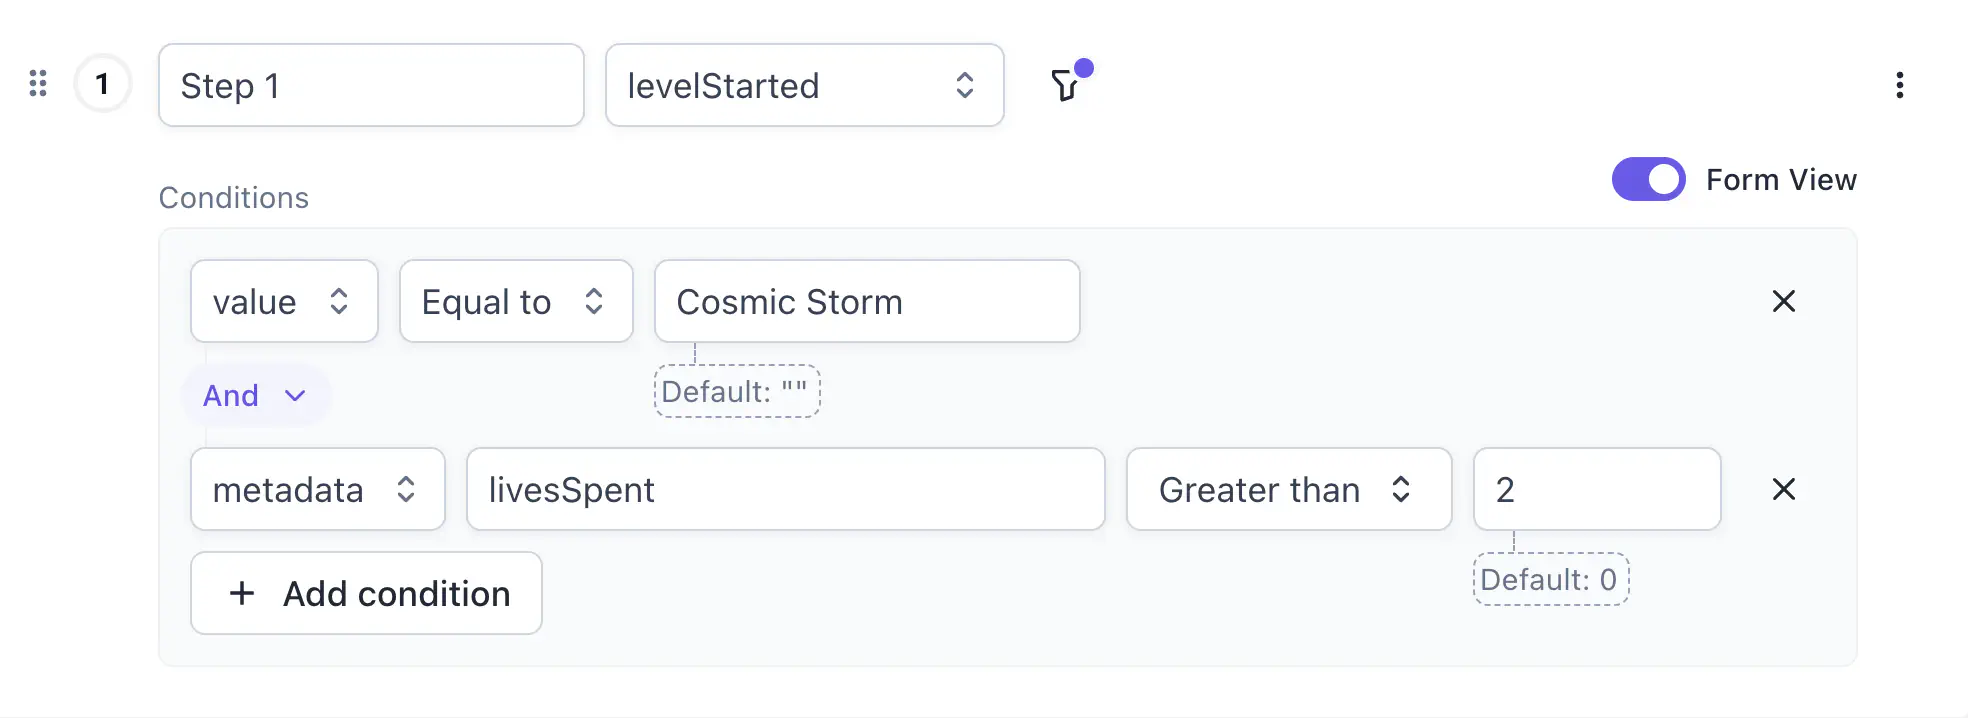Remove the livesSpent condition with the X
This screenshot has width=1968, height=718.
[x=1783, y=489]
